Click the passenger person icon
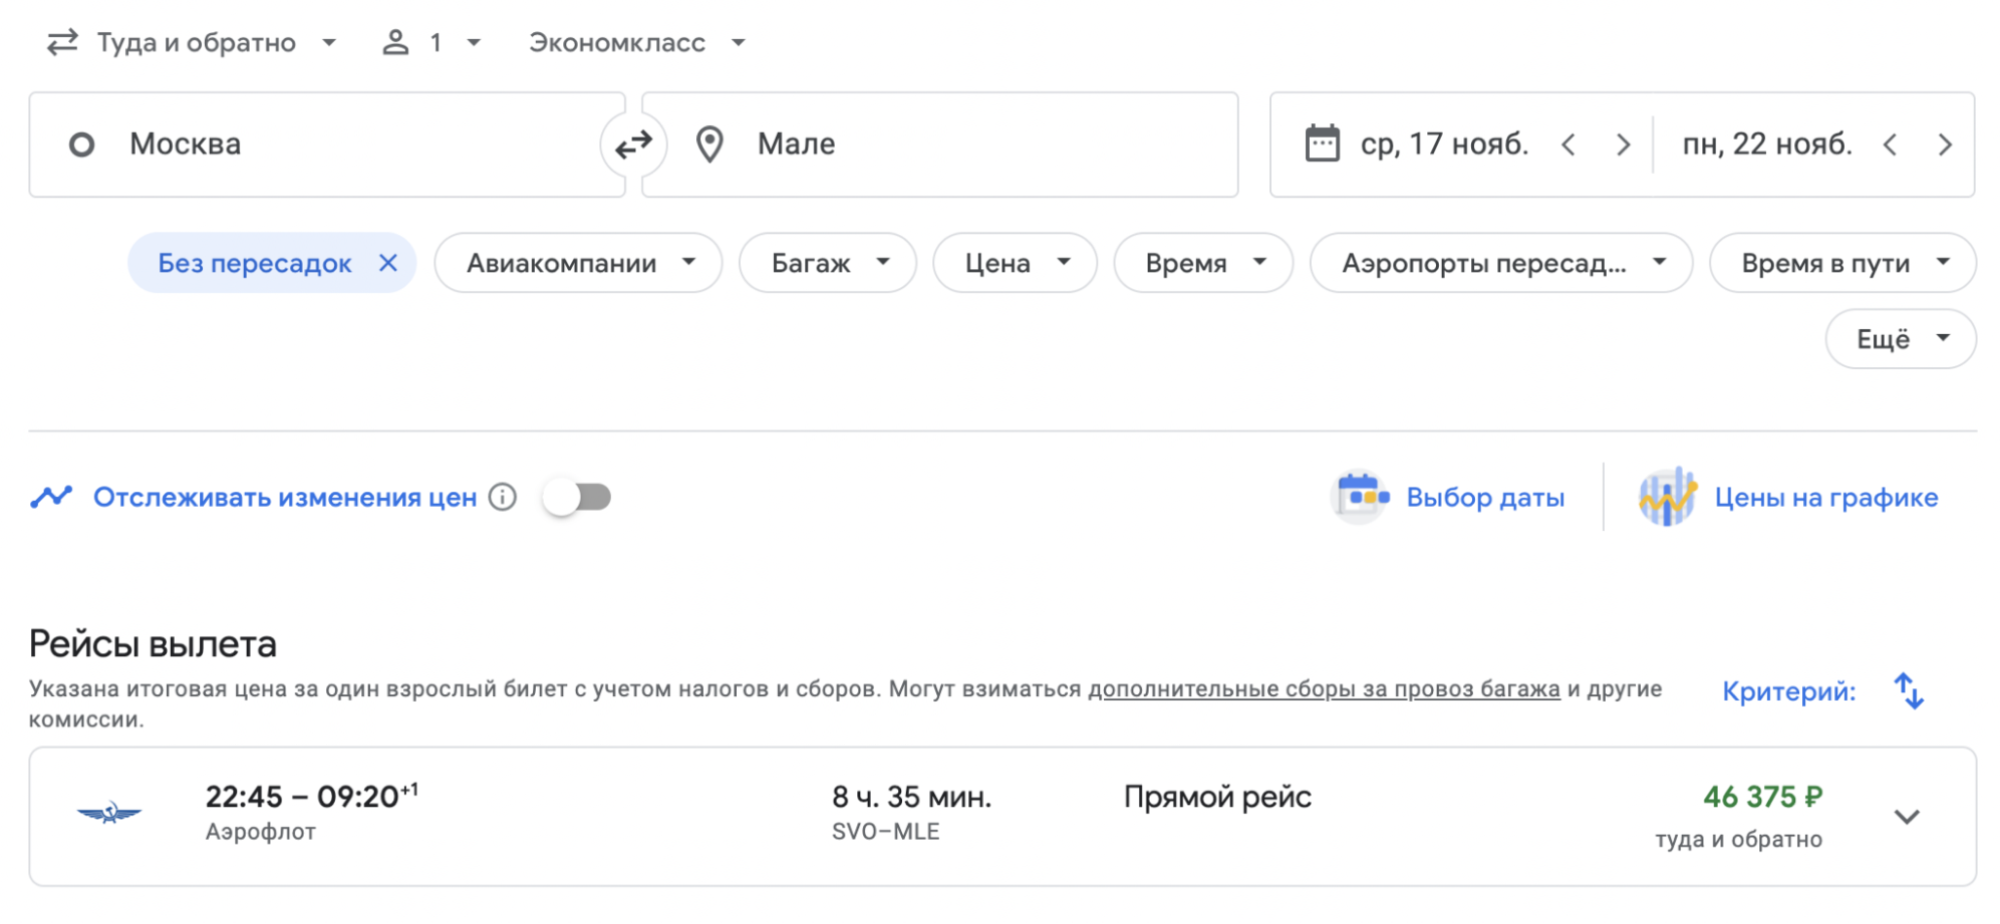The image size is (2000, 924). pos(396,42)
